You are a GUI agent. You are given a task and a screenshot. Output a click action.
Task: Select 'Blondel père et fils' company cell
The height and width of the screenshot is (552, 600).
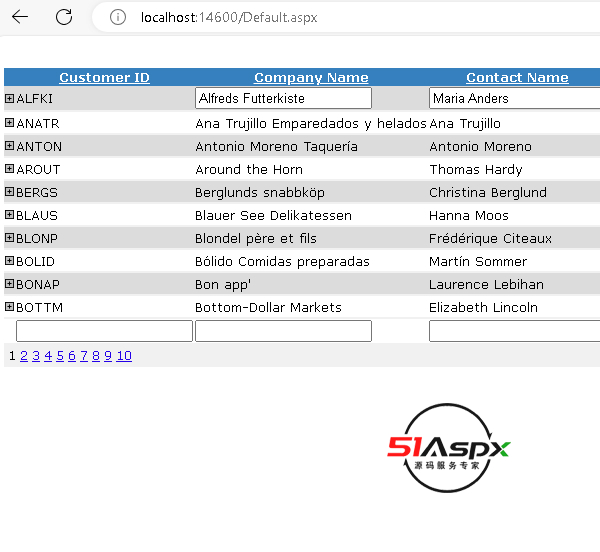coord(256,238)
